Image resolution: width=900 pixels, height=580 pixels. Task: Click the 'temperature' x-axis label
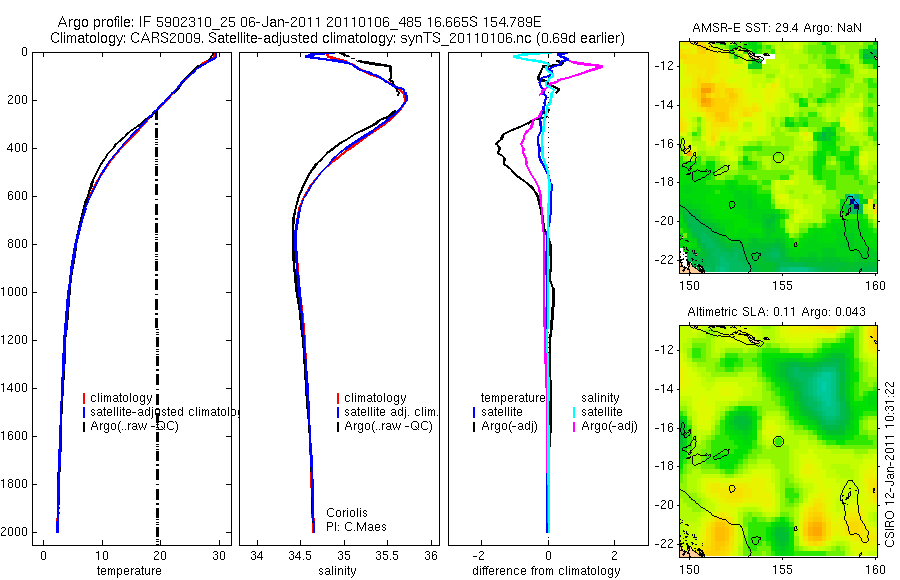pos(129,571)
